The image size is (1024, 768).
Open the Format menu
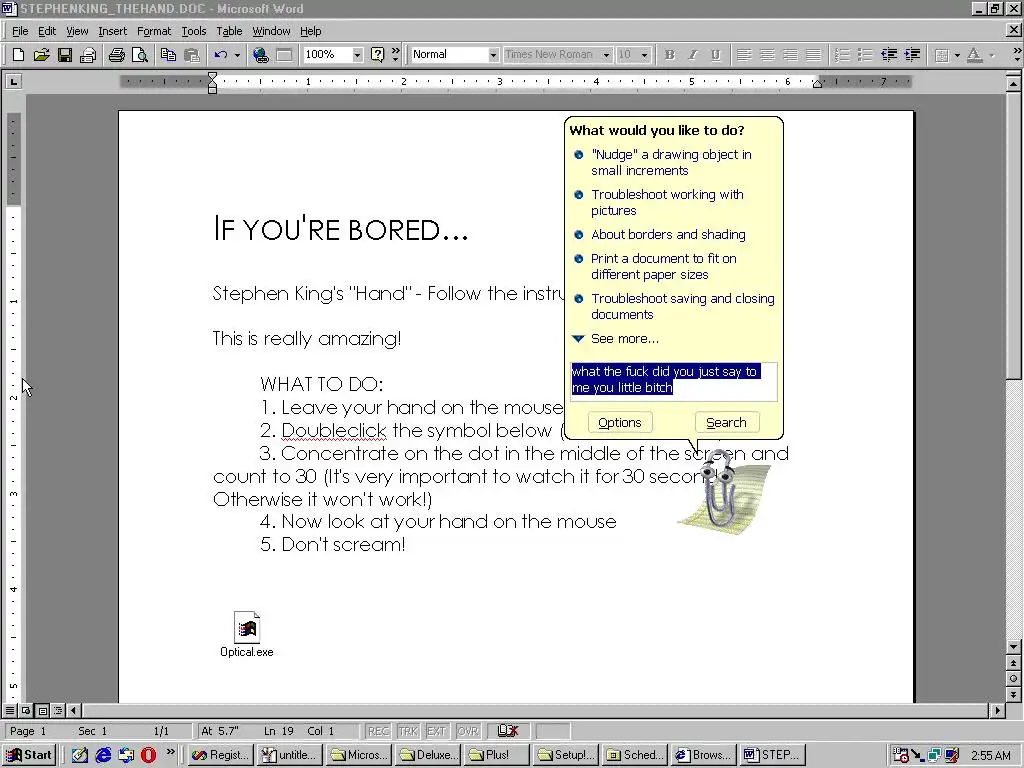[153, 31]
